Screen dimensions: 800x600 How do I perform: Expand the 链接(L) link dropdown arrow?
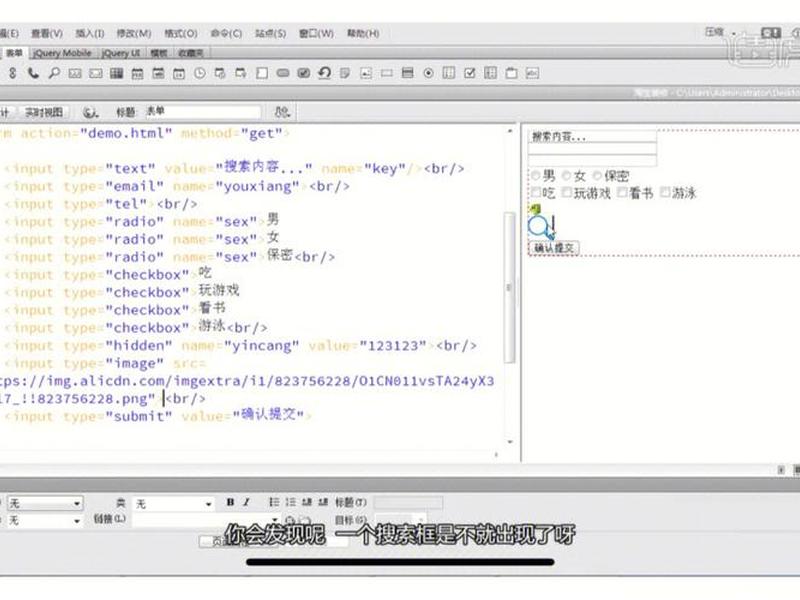pos(275,520)
